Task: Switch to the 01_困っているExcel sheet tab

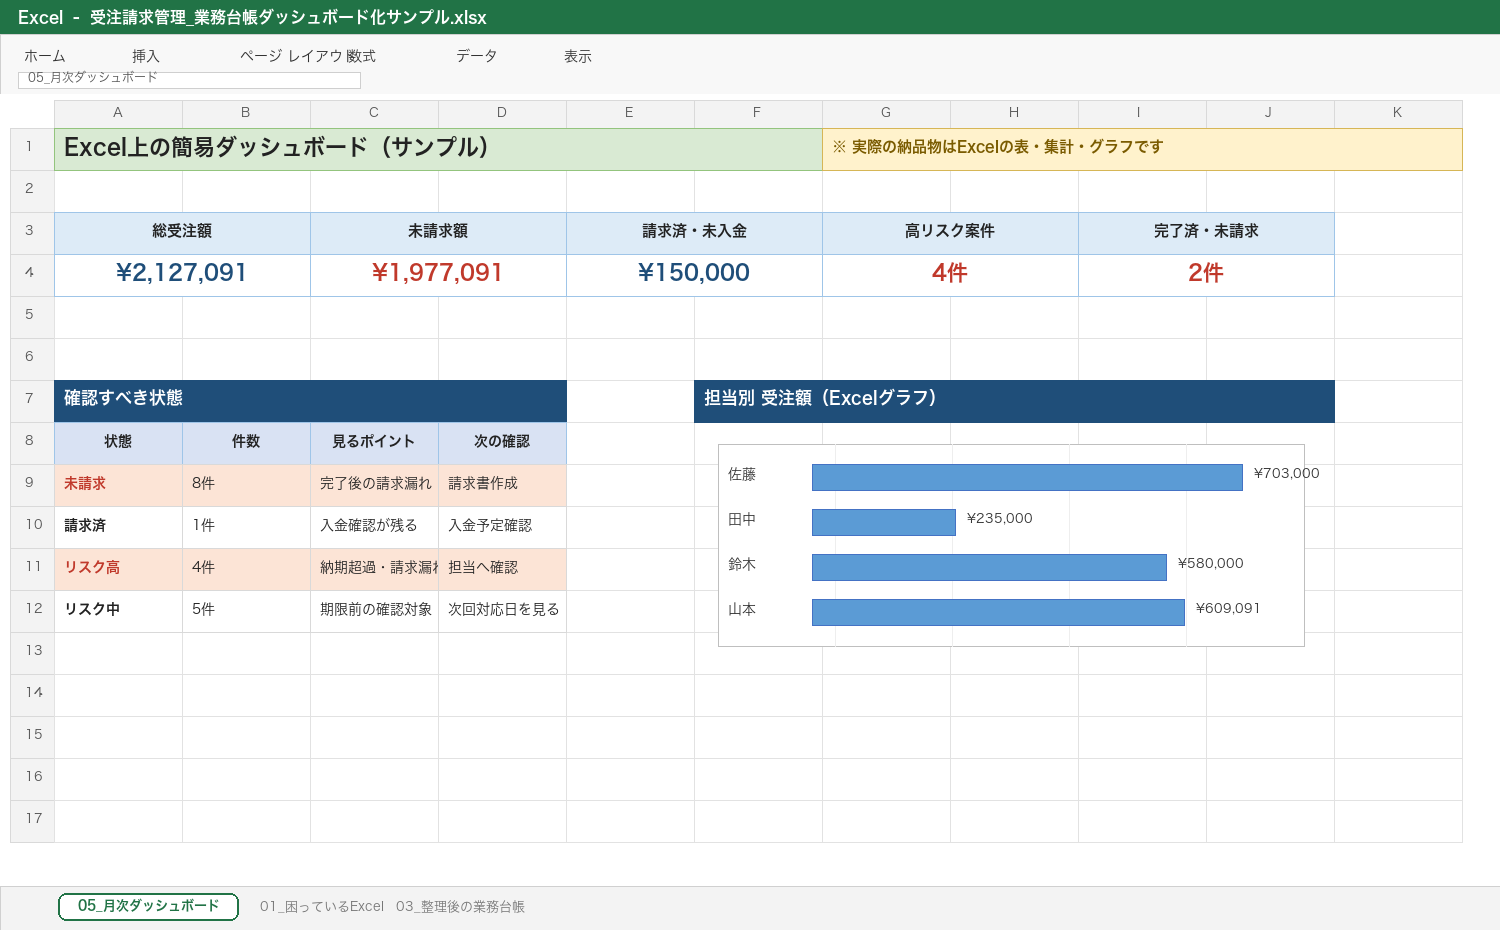Action: click(x=322, y=906)
